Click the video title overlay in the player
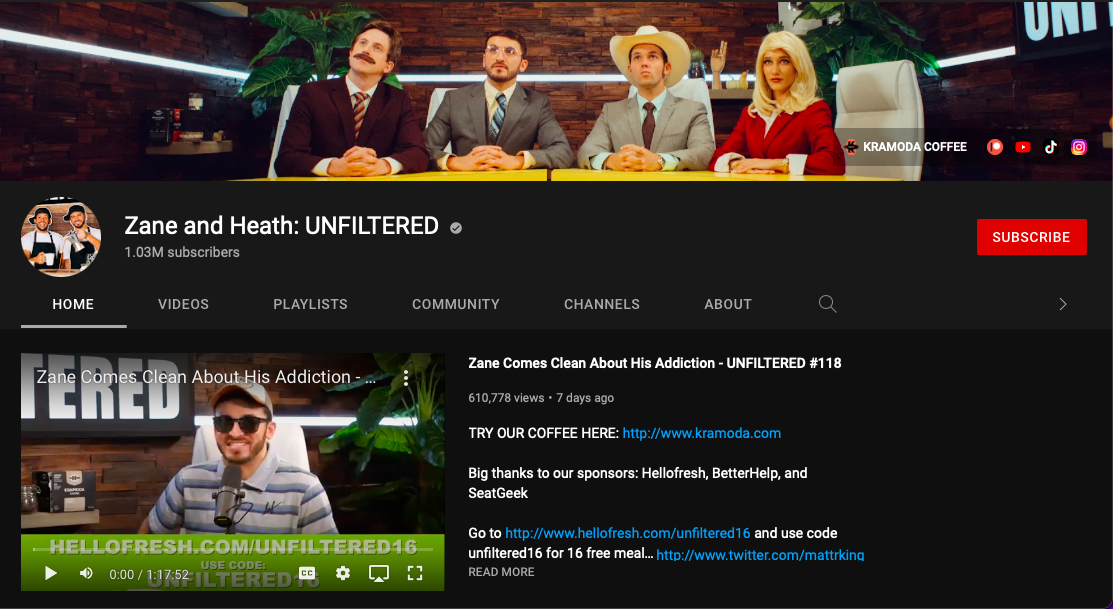 [206, 377]
